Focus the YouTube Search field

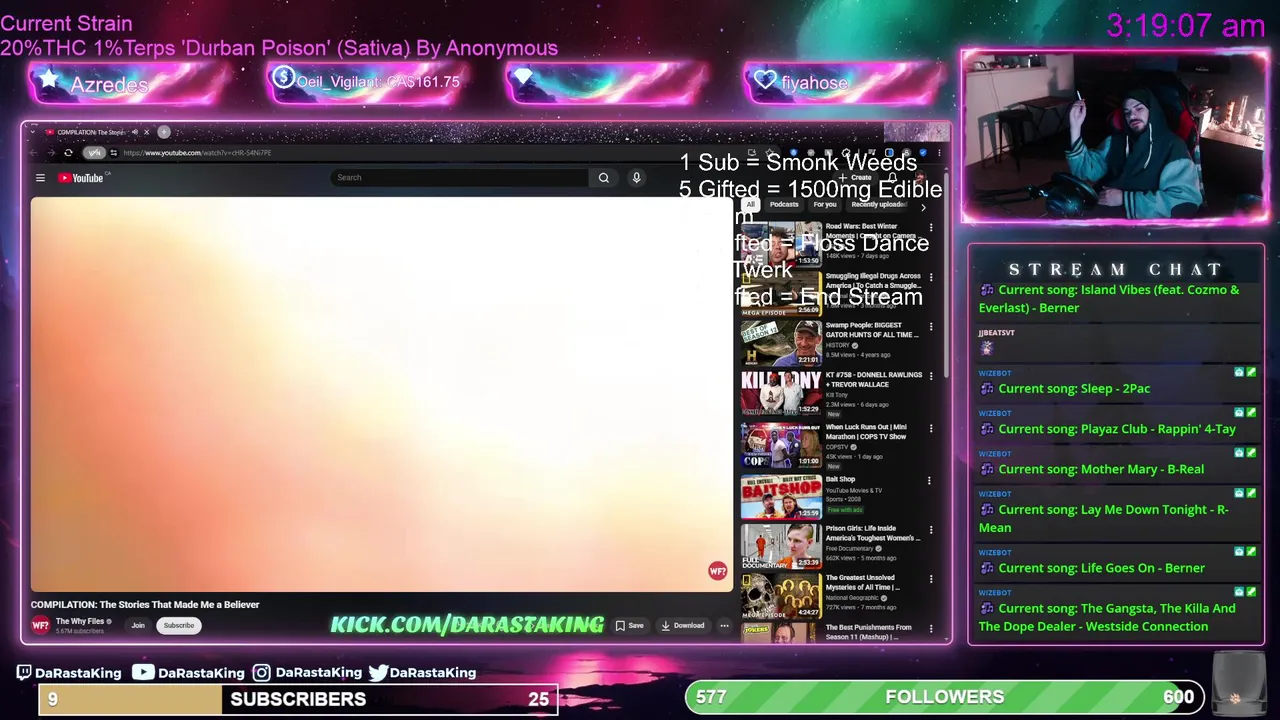point(460,178)
